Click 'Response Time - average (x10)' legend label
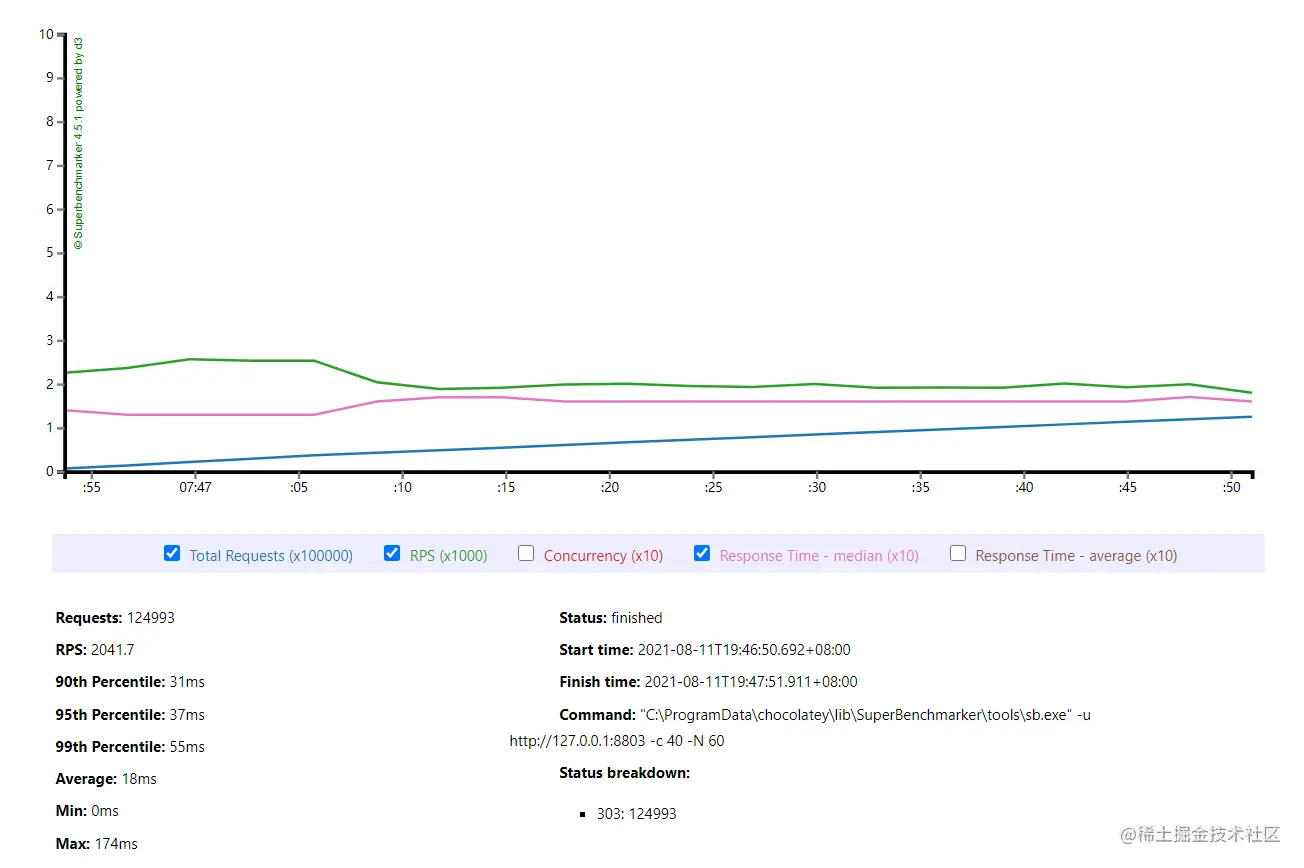The height and width of the screenshot is (868, 1304). [x=1076, y=556]
